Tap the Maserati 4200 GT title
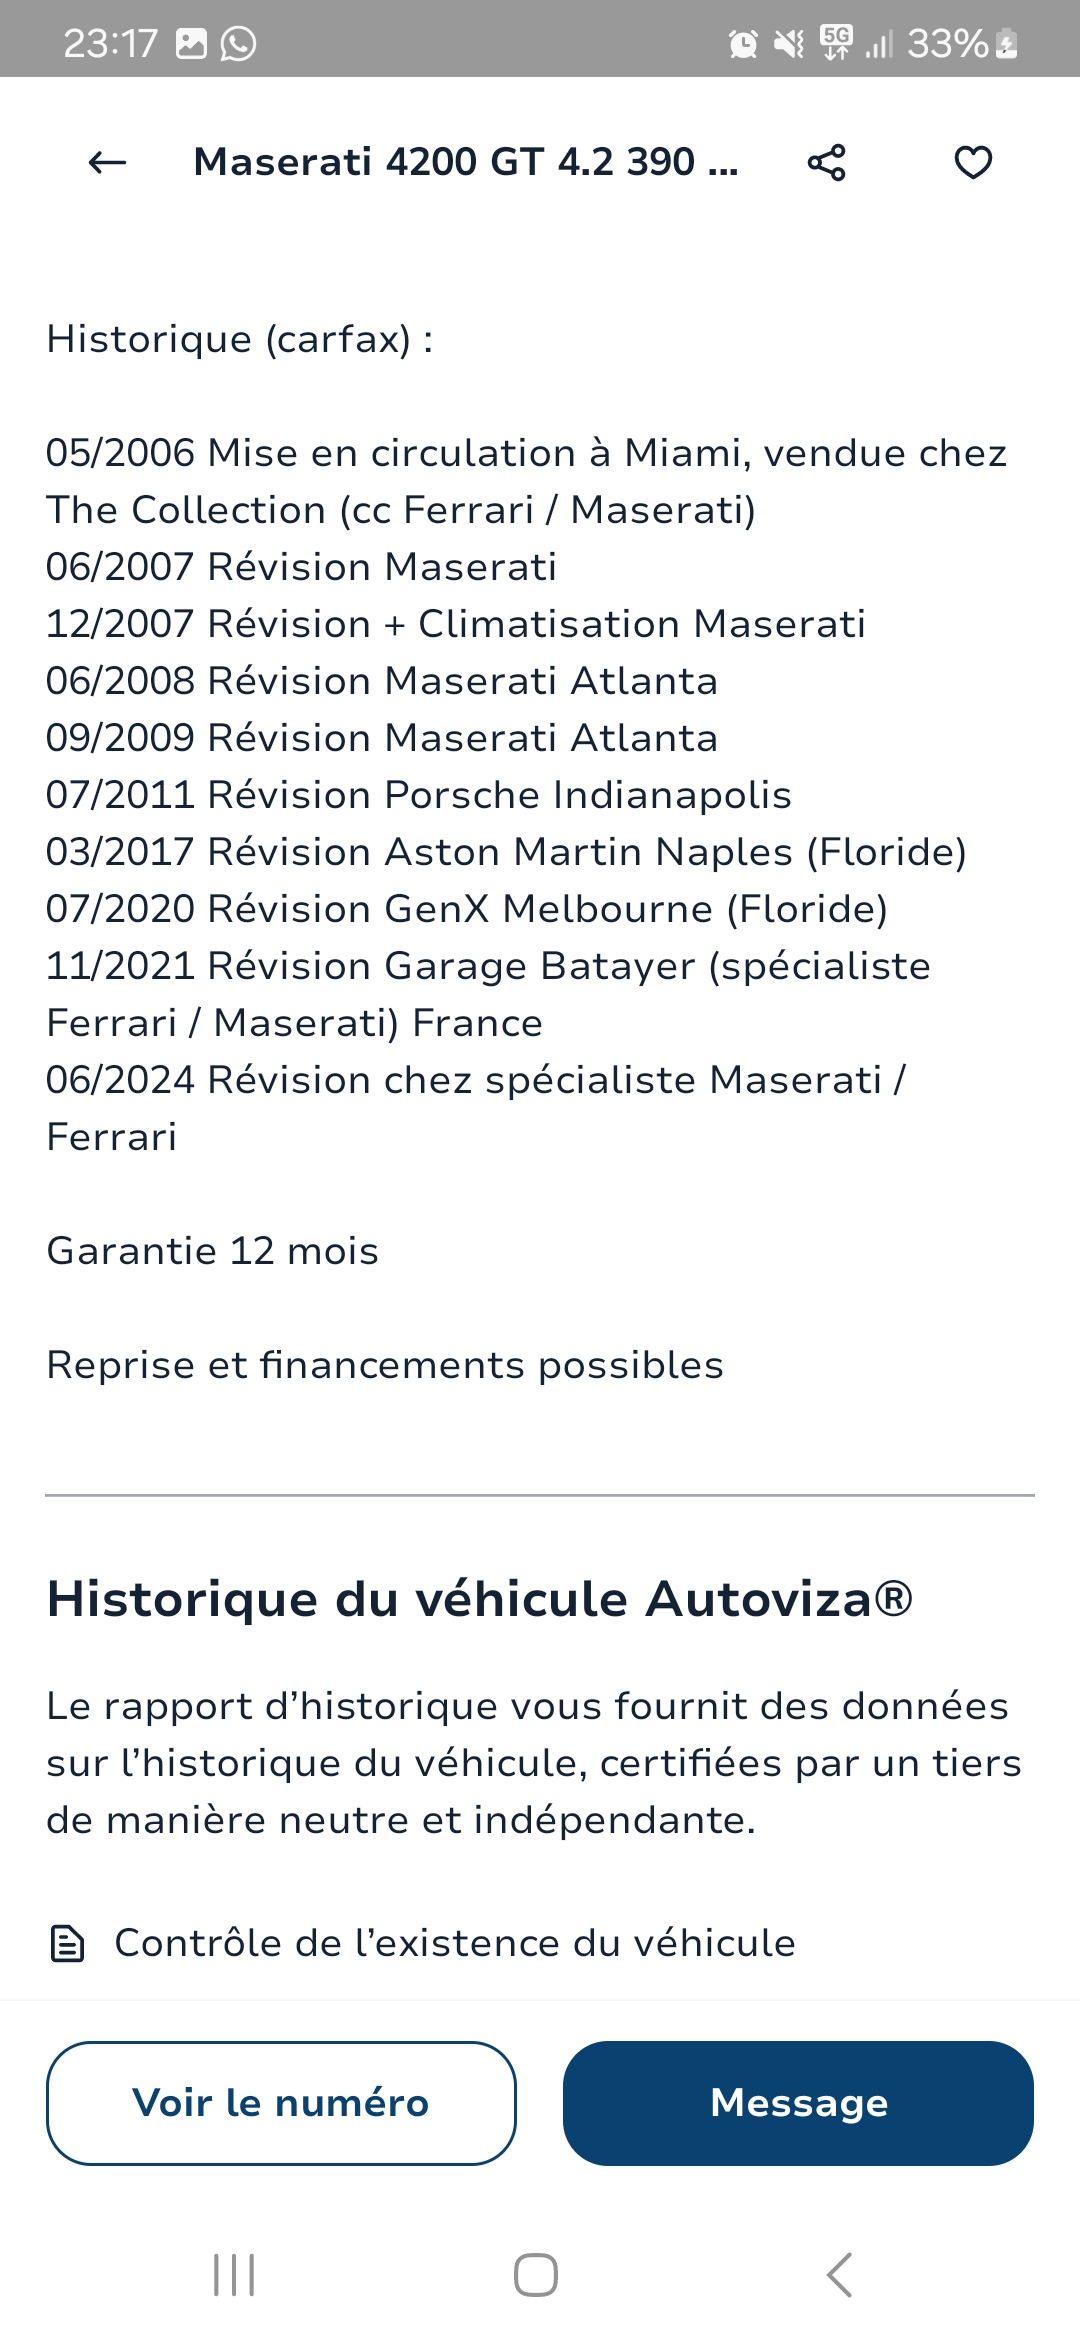This screenshot has width=1080, height=2340. pos(466,162)
